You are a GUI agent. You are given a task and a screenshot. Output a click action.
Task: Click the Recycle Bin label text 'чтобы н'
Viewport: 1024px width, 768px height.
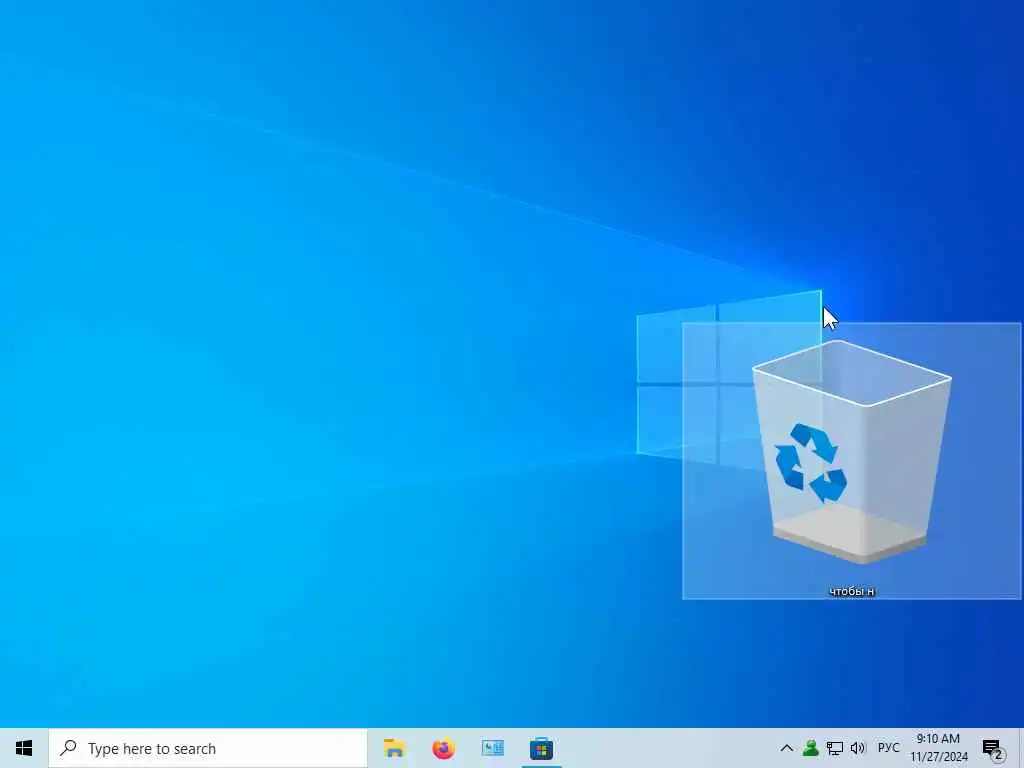(852, 592)
